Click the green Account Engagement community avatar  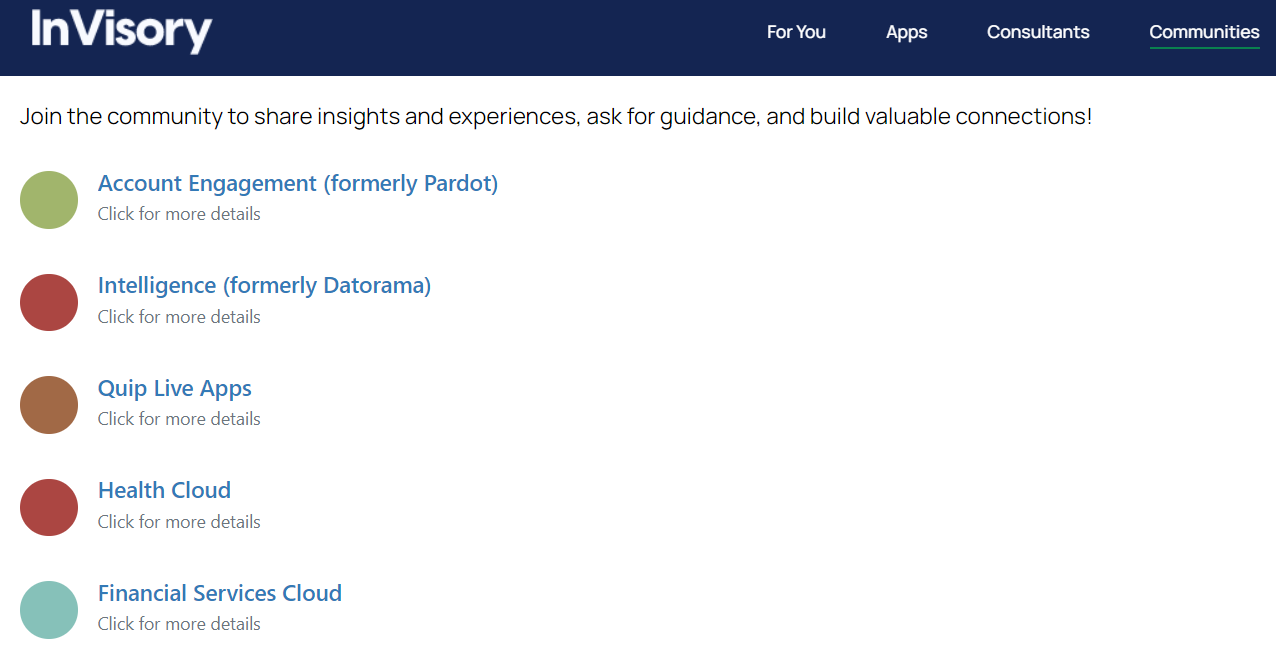tap(49, 200)
